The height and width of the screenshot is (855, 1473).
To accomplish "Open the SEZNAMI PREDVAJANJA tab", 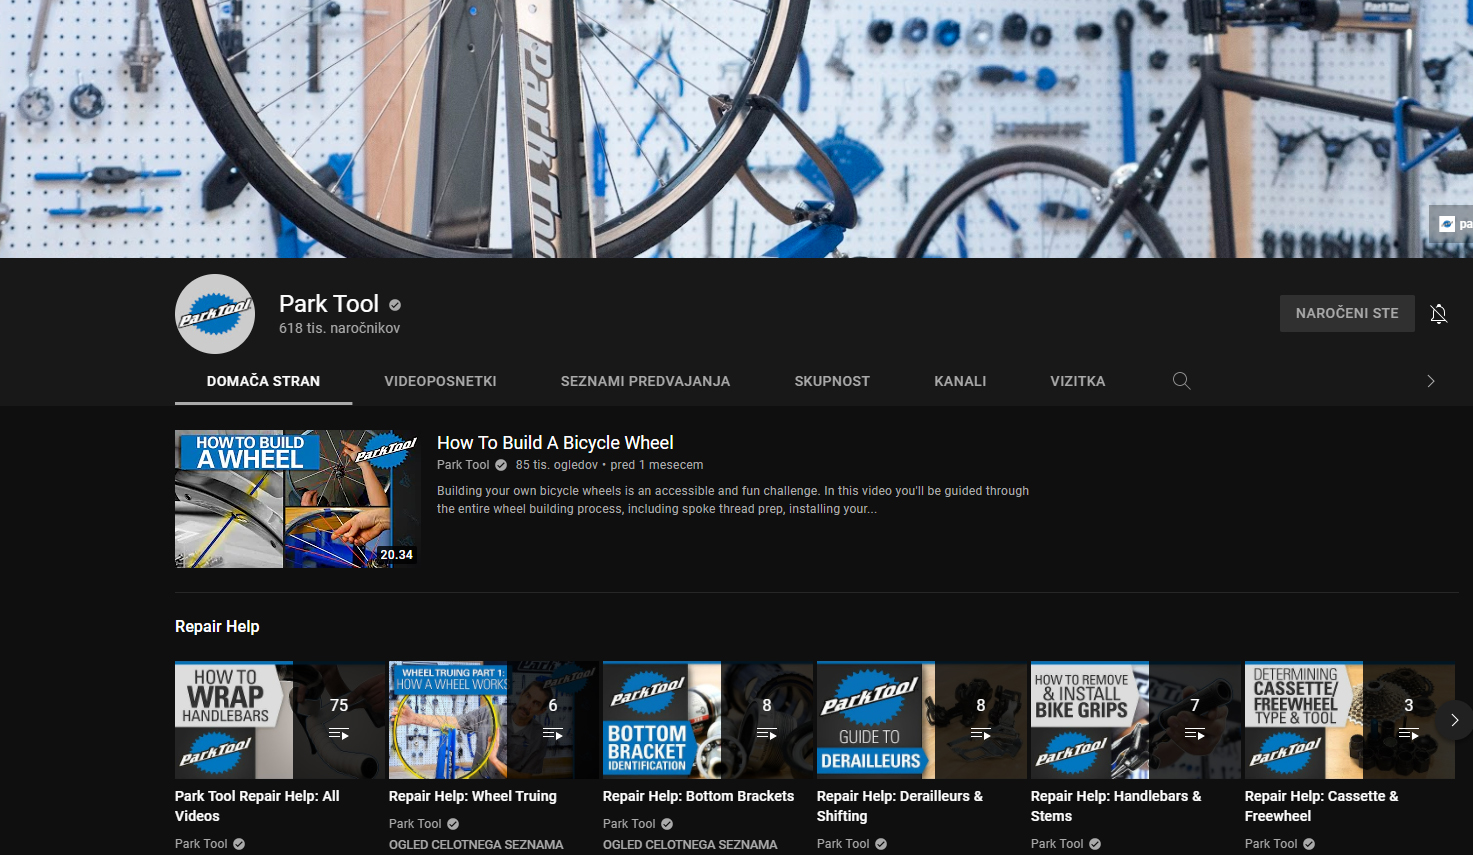I will click(x=645, y=381).
